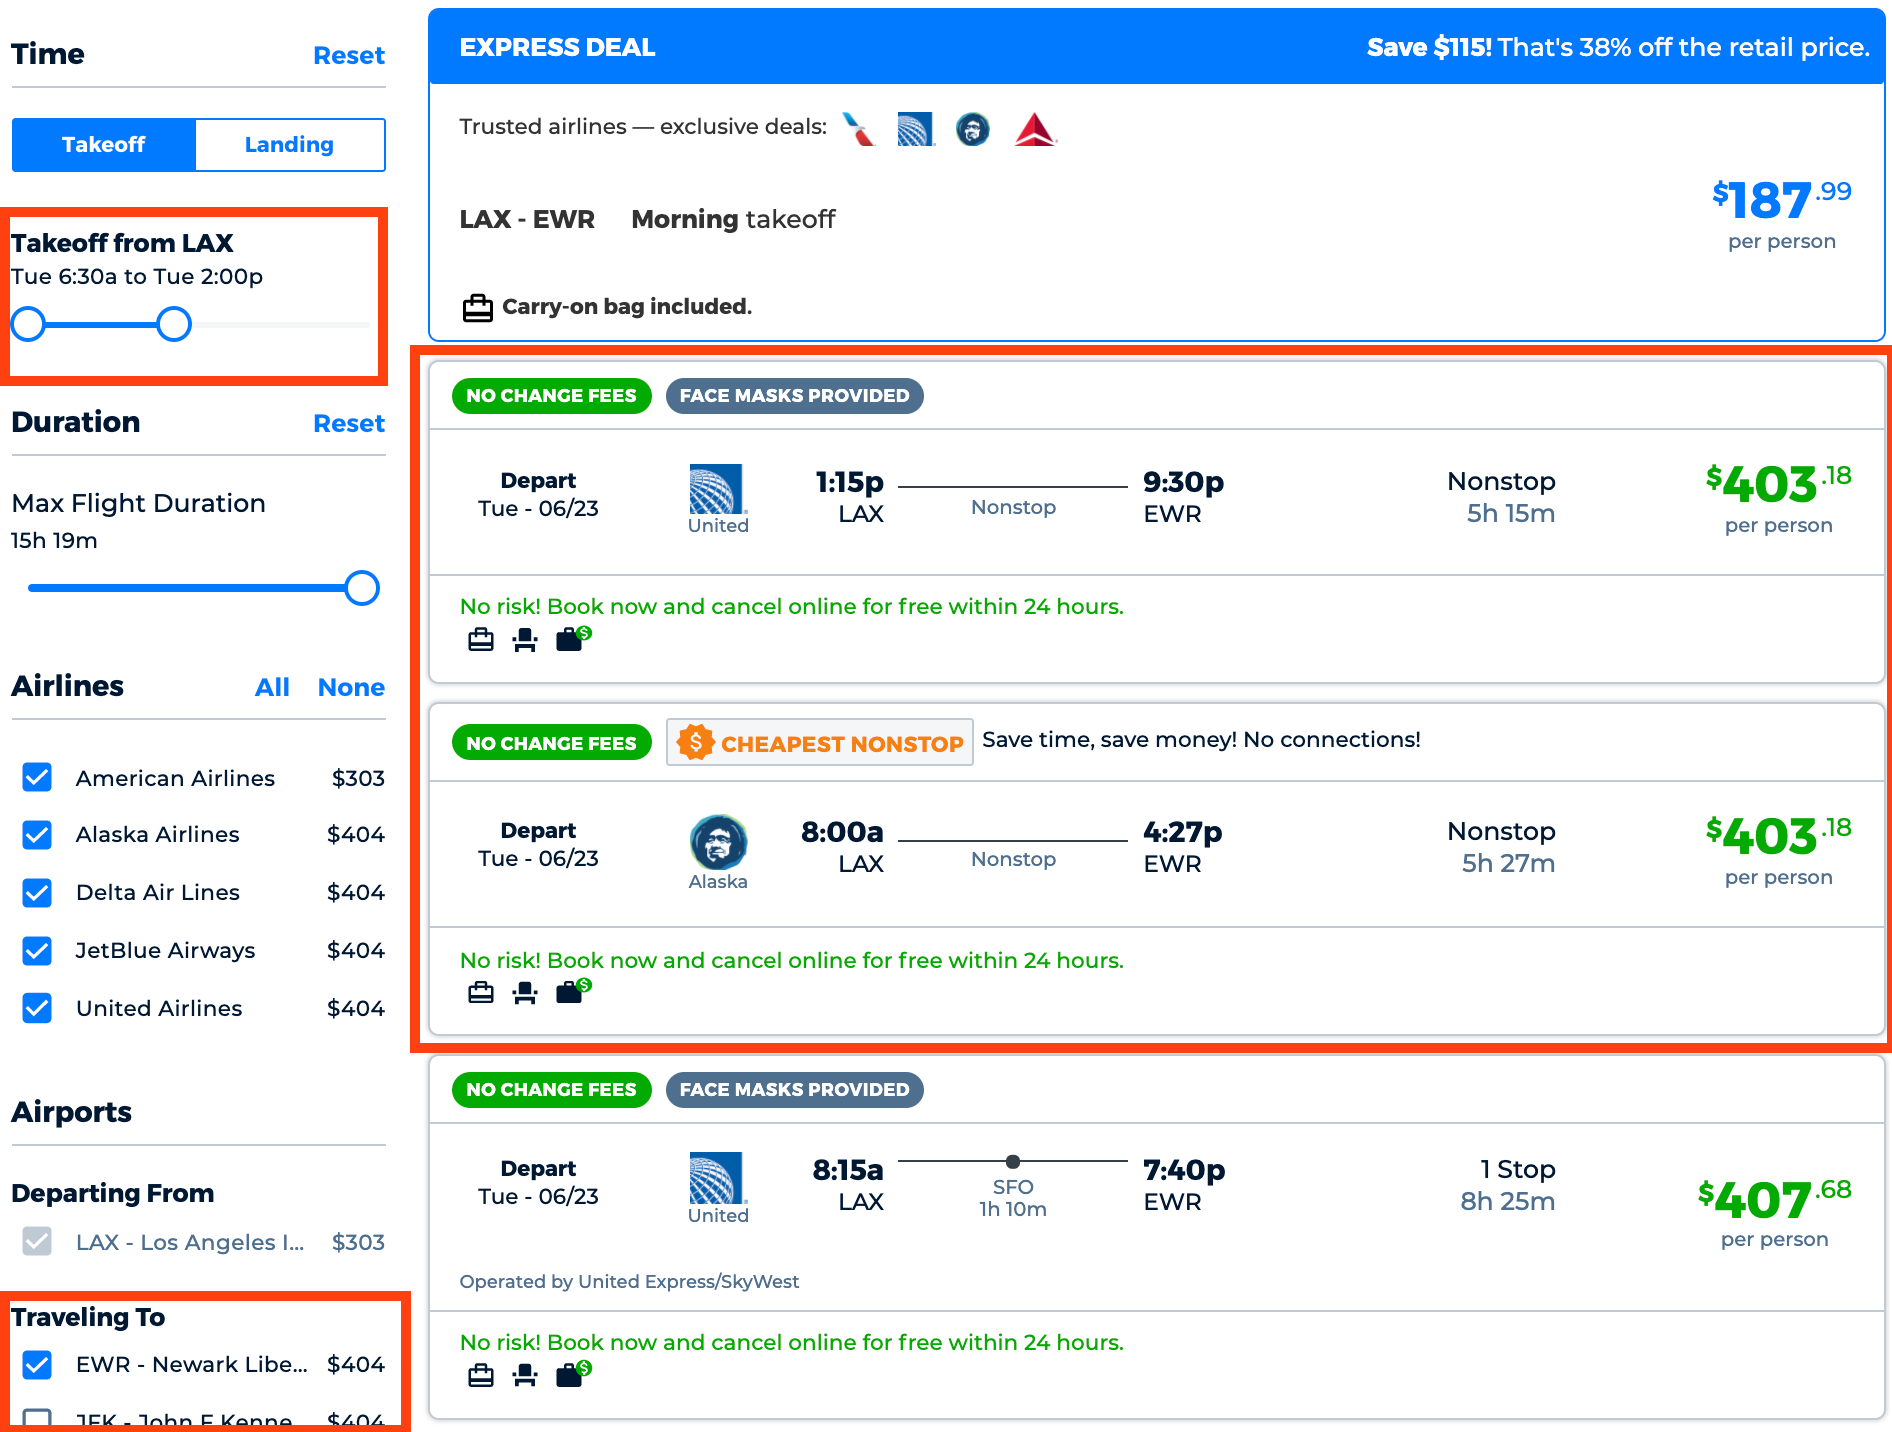The height and width of the screenshot is (1432, 1892).
Task: Click carry-on icon on 8:15a one-stop flight
Action: [x=481, y=1375]
